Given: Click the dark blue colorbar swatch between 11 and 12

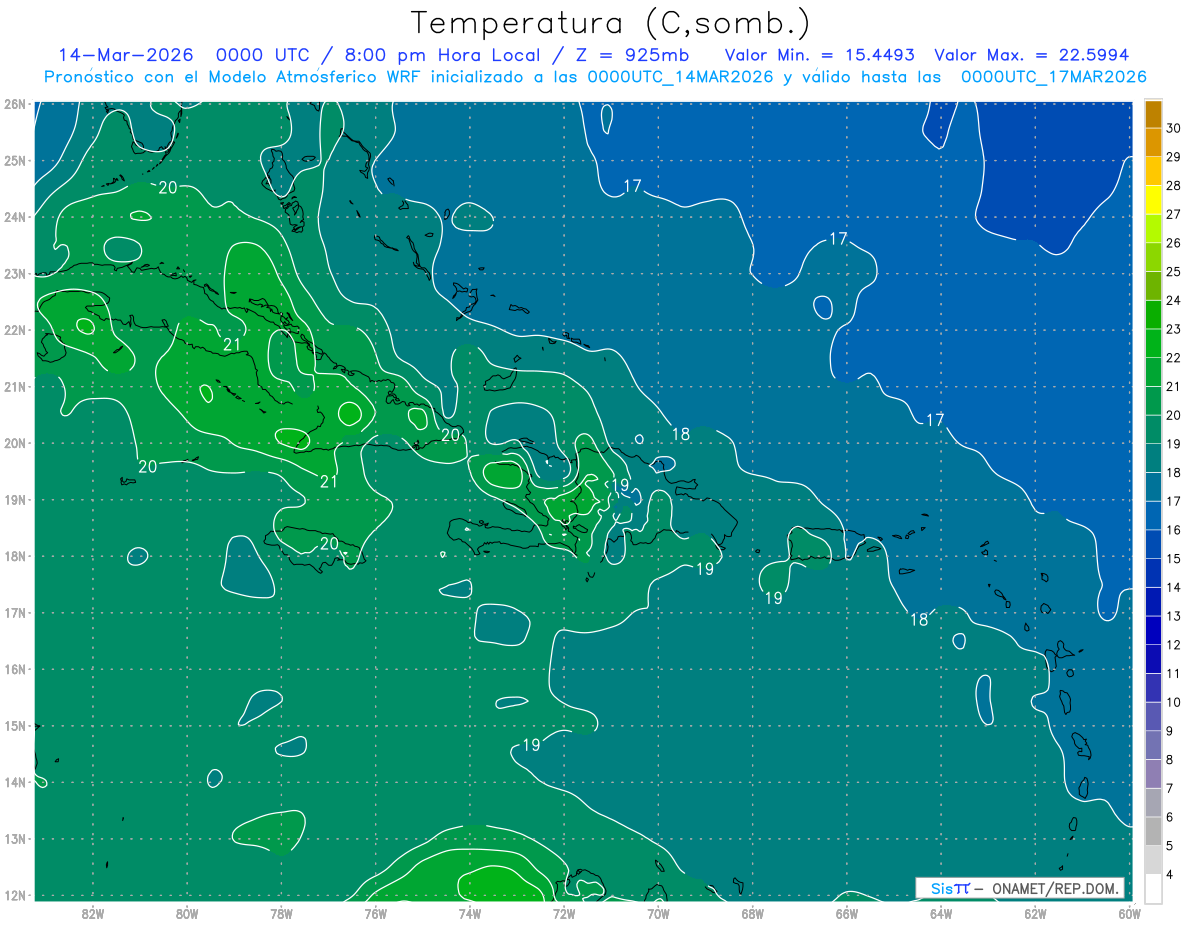Looking at the screenshot, I should [x=1153, y=659].
